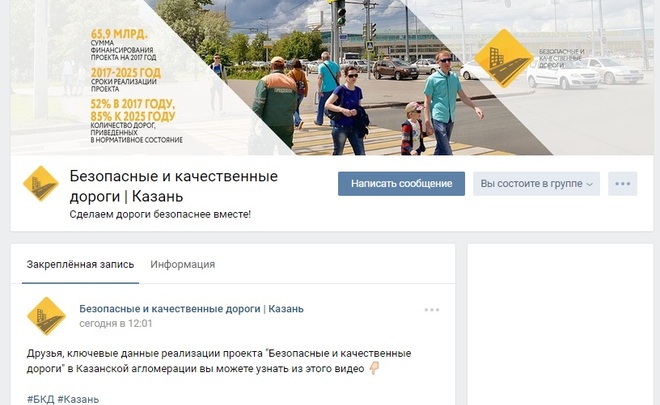Switch to 'Информация' tab
Viewport: 660px width, 405px height.
pos(183,264)
